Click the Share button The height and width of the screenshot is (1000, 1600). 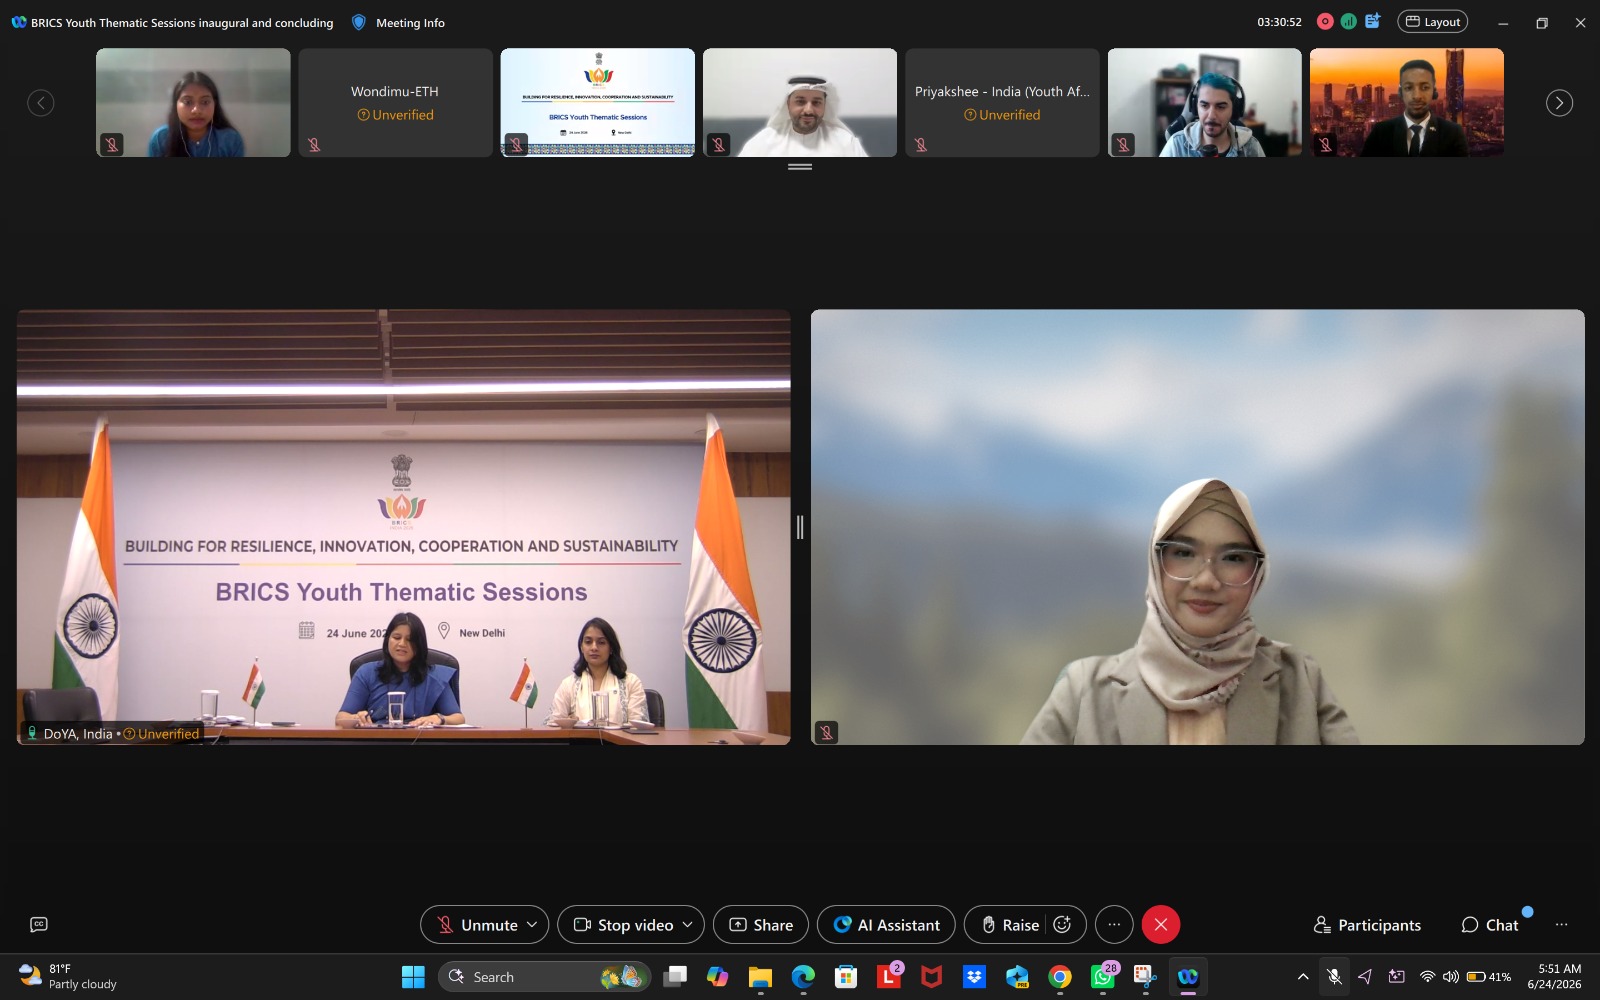[x=761, y=925]
